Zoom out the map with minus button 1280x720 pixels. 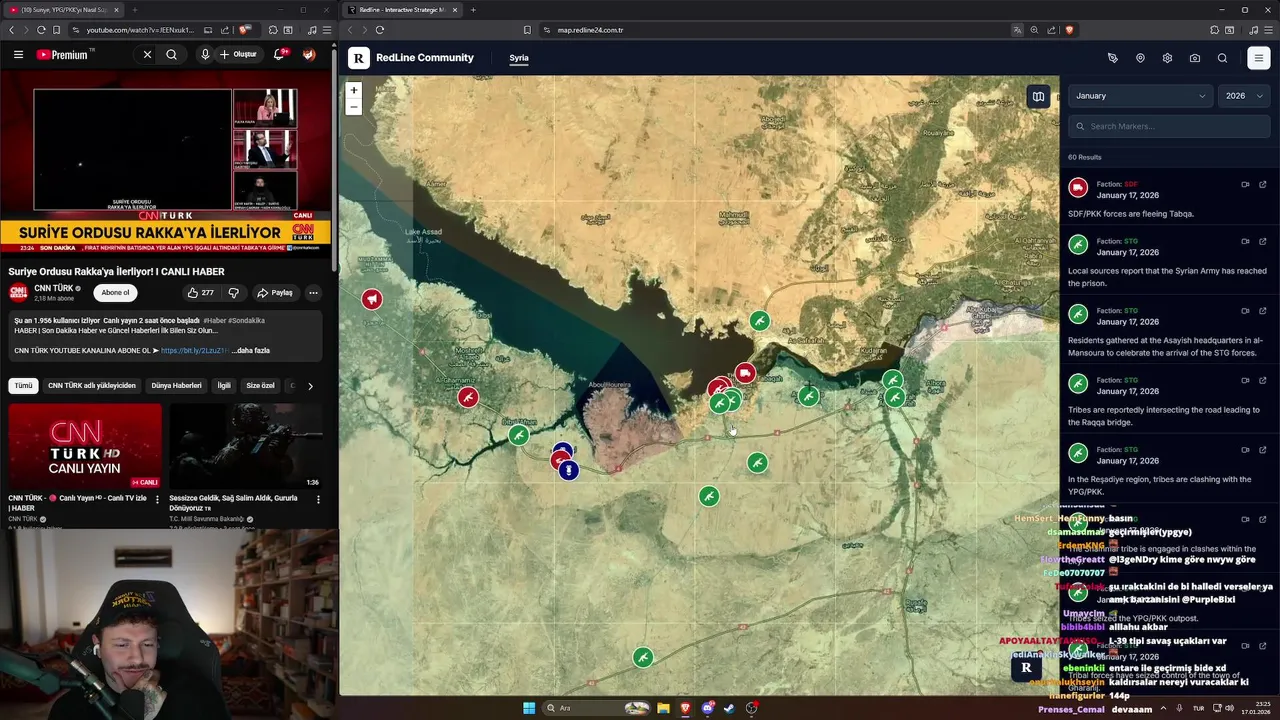(353, 106)
